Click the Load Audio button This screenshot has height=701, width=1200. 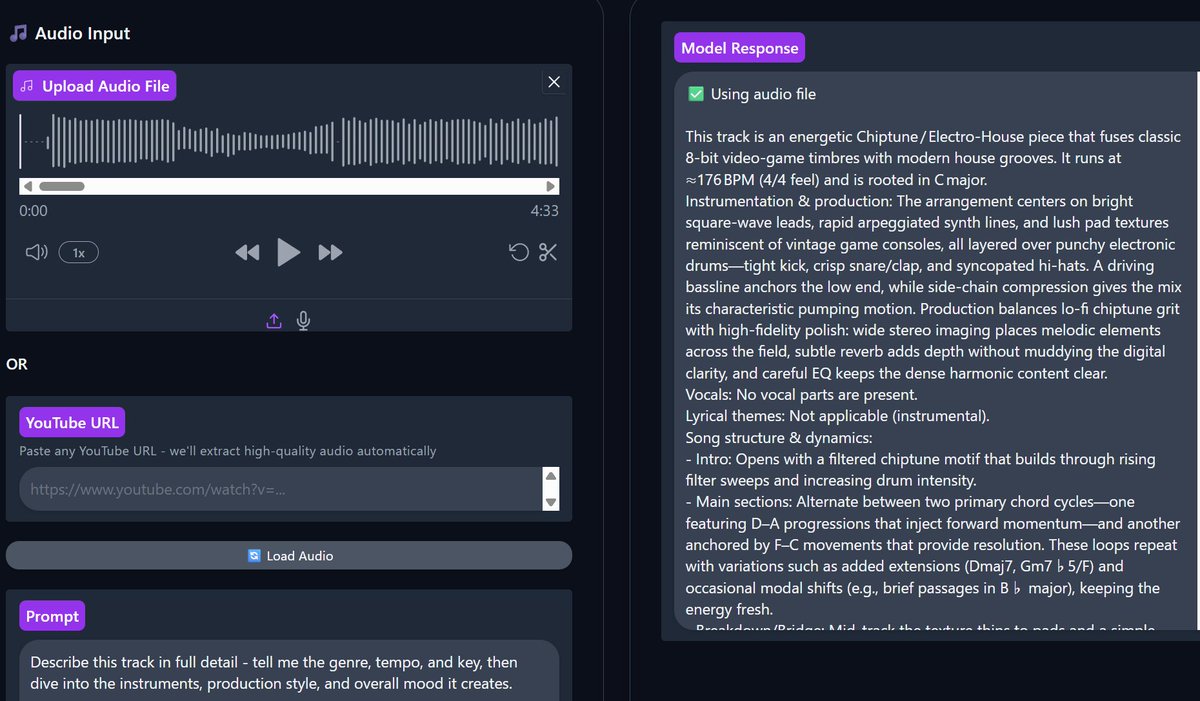click(x=289, y=555)
